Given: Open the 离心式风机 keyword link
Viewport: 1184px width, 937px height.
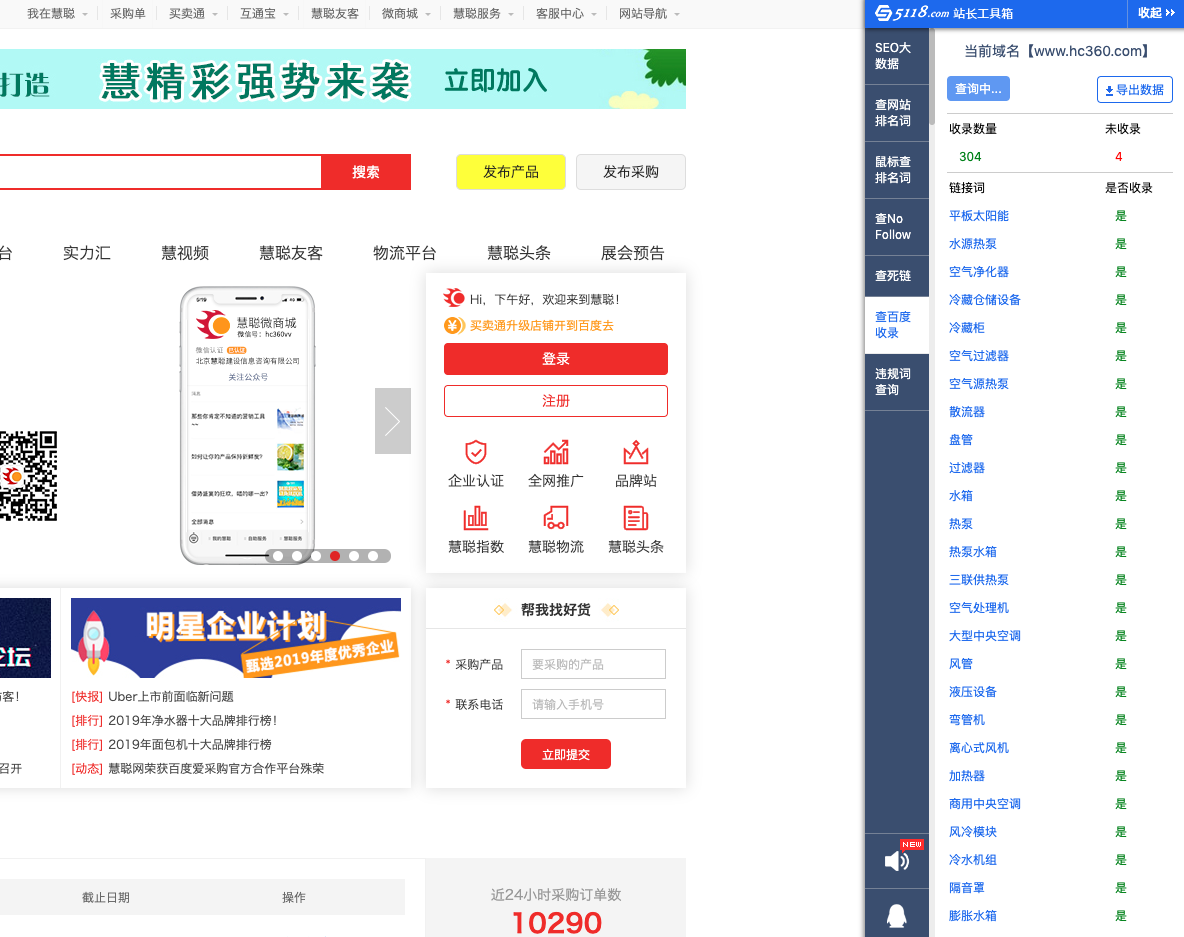Looking at the screenshot, I should pyautogui.click(x=979, y=747).
